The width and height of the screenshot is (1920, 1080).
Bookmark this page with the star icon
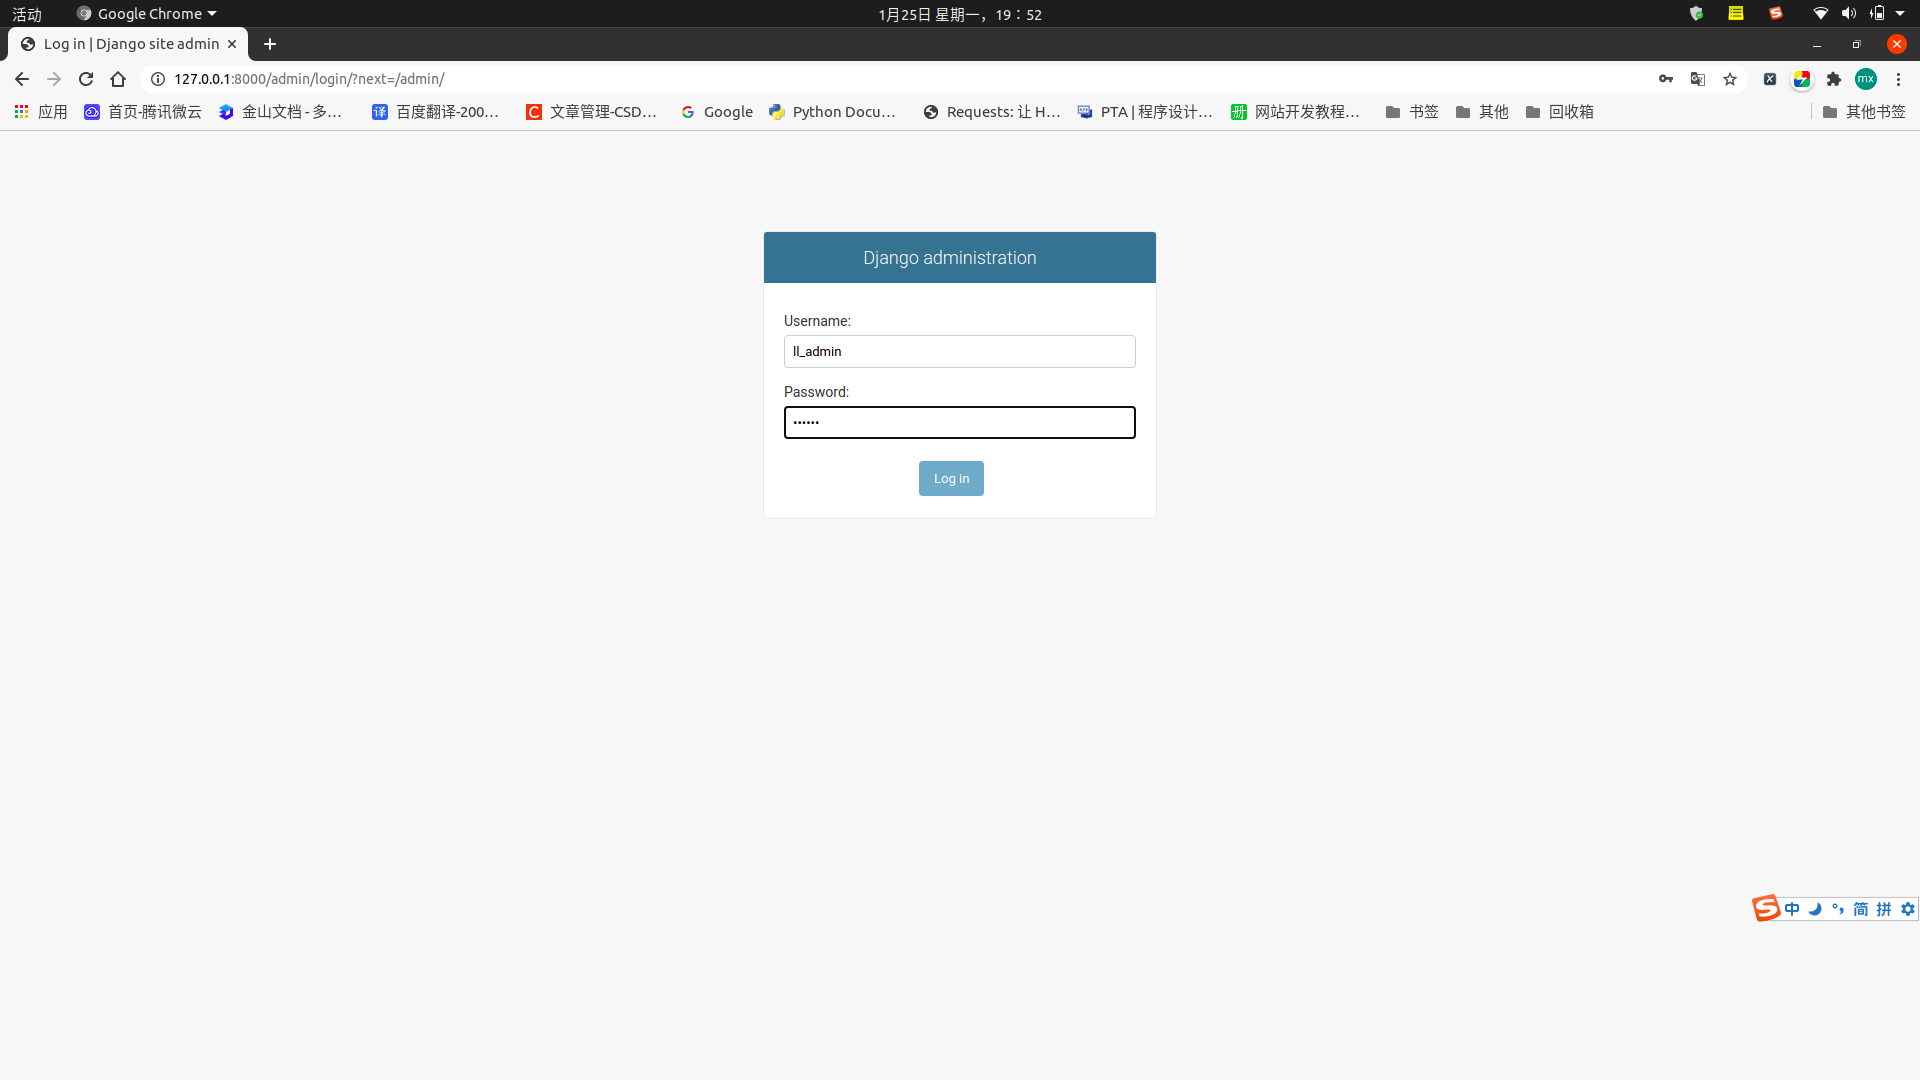point(1730,79)
